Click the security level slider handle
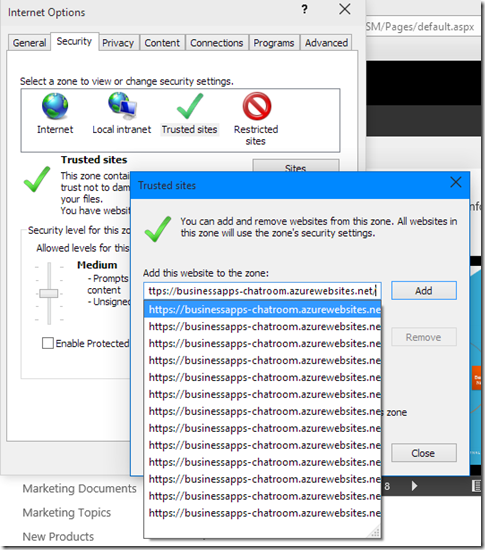This screenshot has width=485, height=550. pos(48,293)
